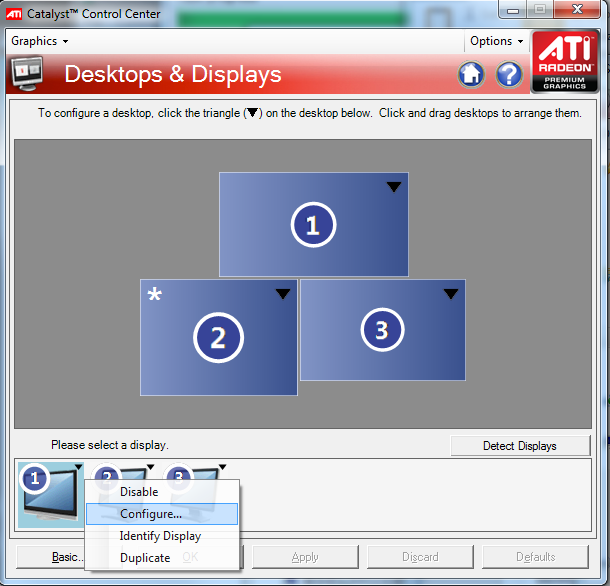
Task: Select Duplicate in the context menu
Action: coord(161,558)
